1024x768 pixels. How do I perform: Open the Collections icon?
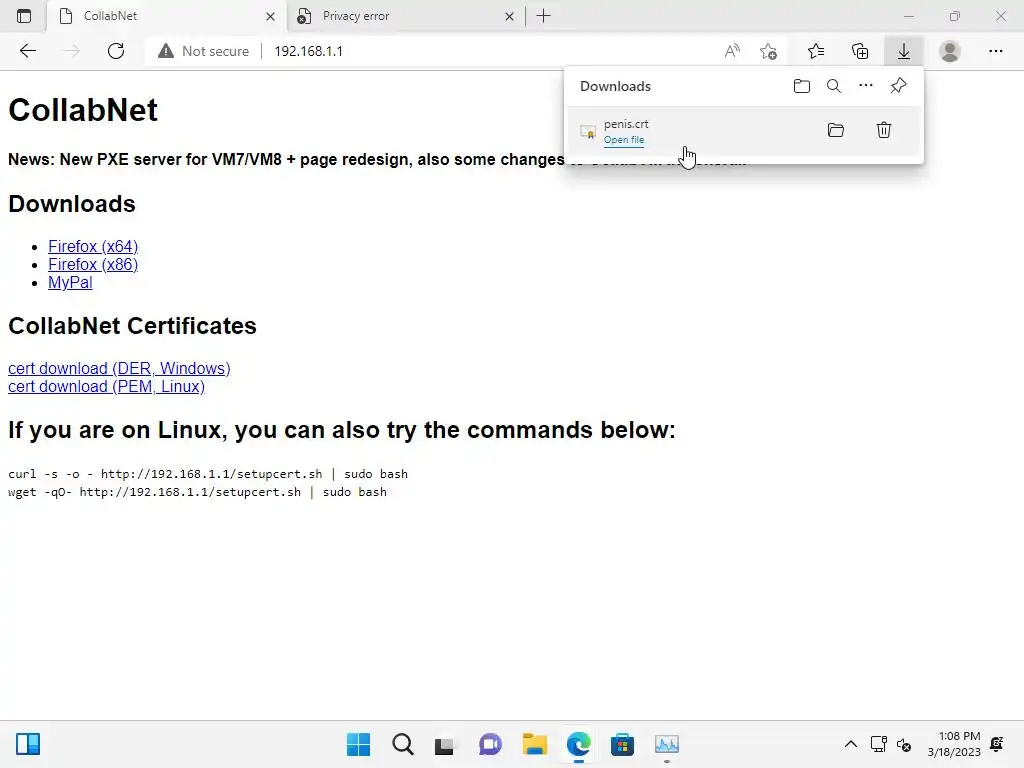[x=860, y=51]
